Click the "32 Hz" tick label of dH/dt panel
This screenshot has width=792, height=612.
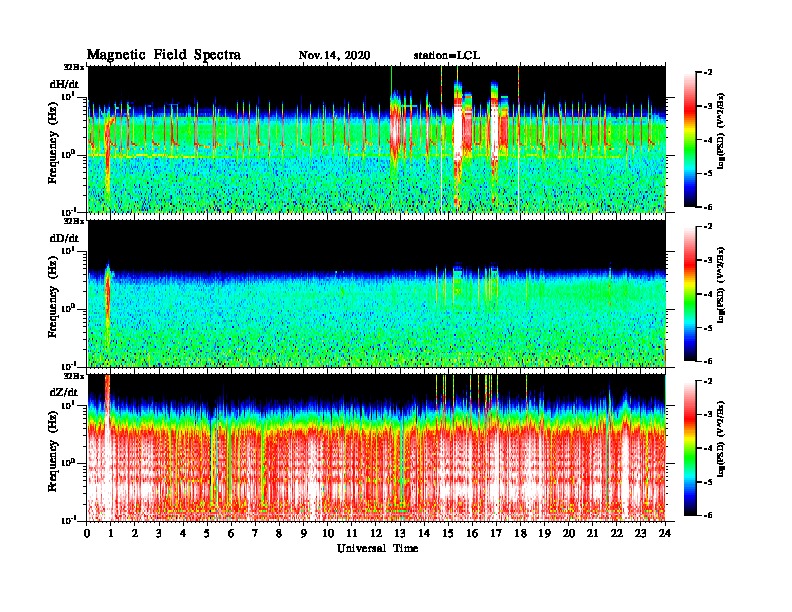click(x=74, y=67)
